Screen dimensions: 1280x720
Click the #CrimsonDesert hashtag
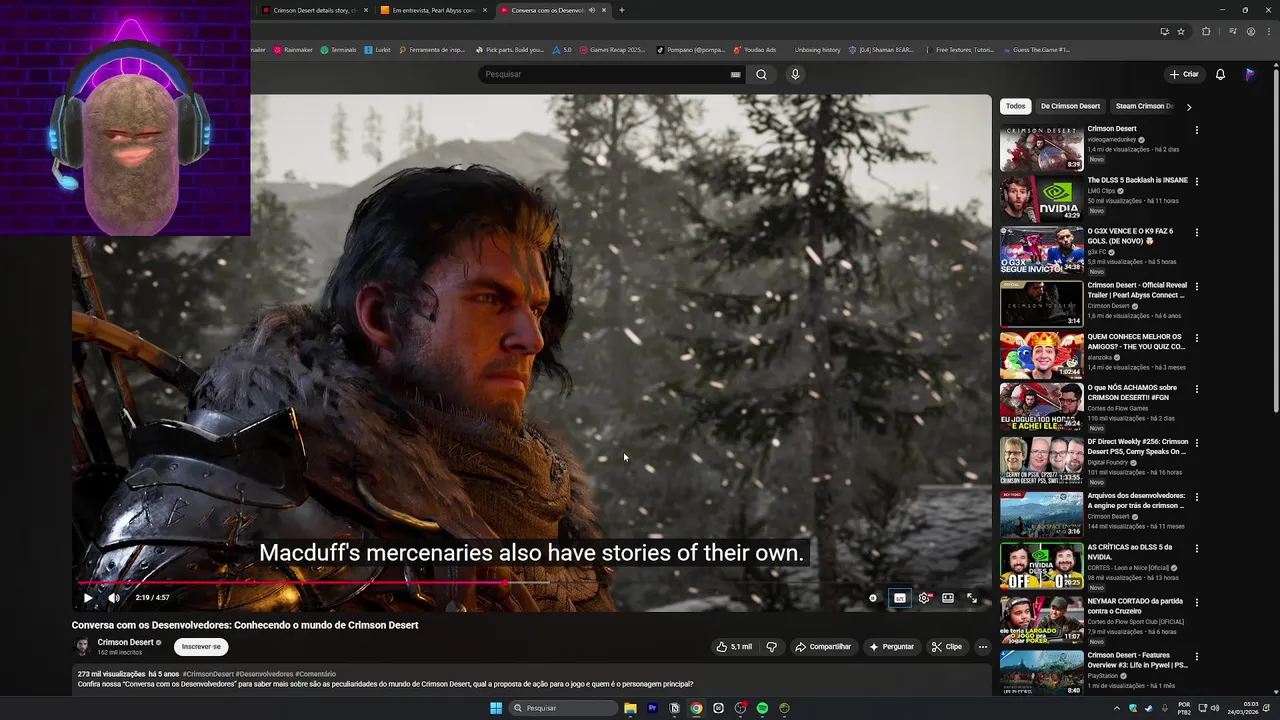pyautogui.click(x=208, y=674)
